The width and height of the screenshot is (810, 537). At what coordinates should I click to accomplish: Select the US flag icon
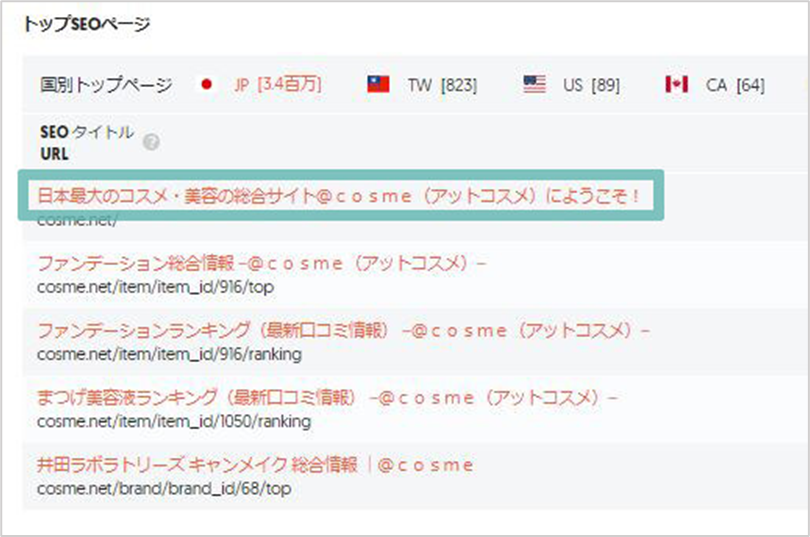click(x=534, y=84)
